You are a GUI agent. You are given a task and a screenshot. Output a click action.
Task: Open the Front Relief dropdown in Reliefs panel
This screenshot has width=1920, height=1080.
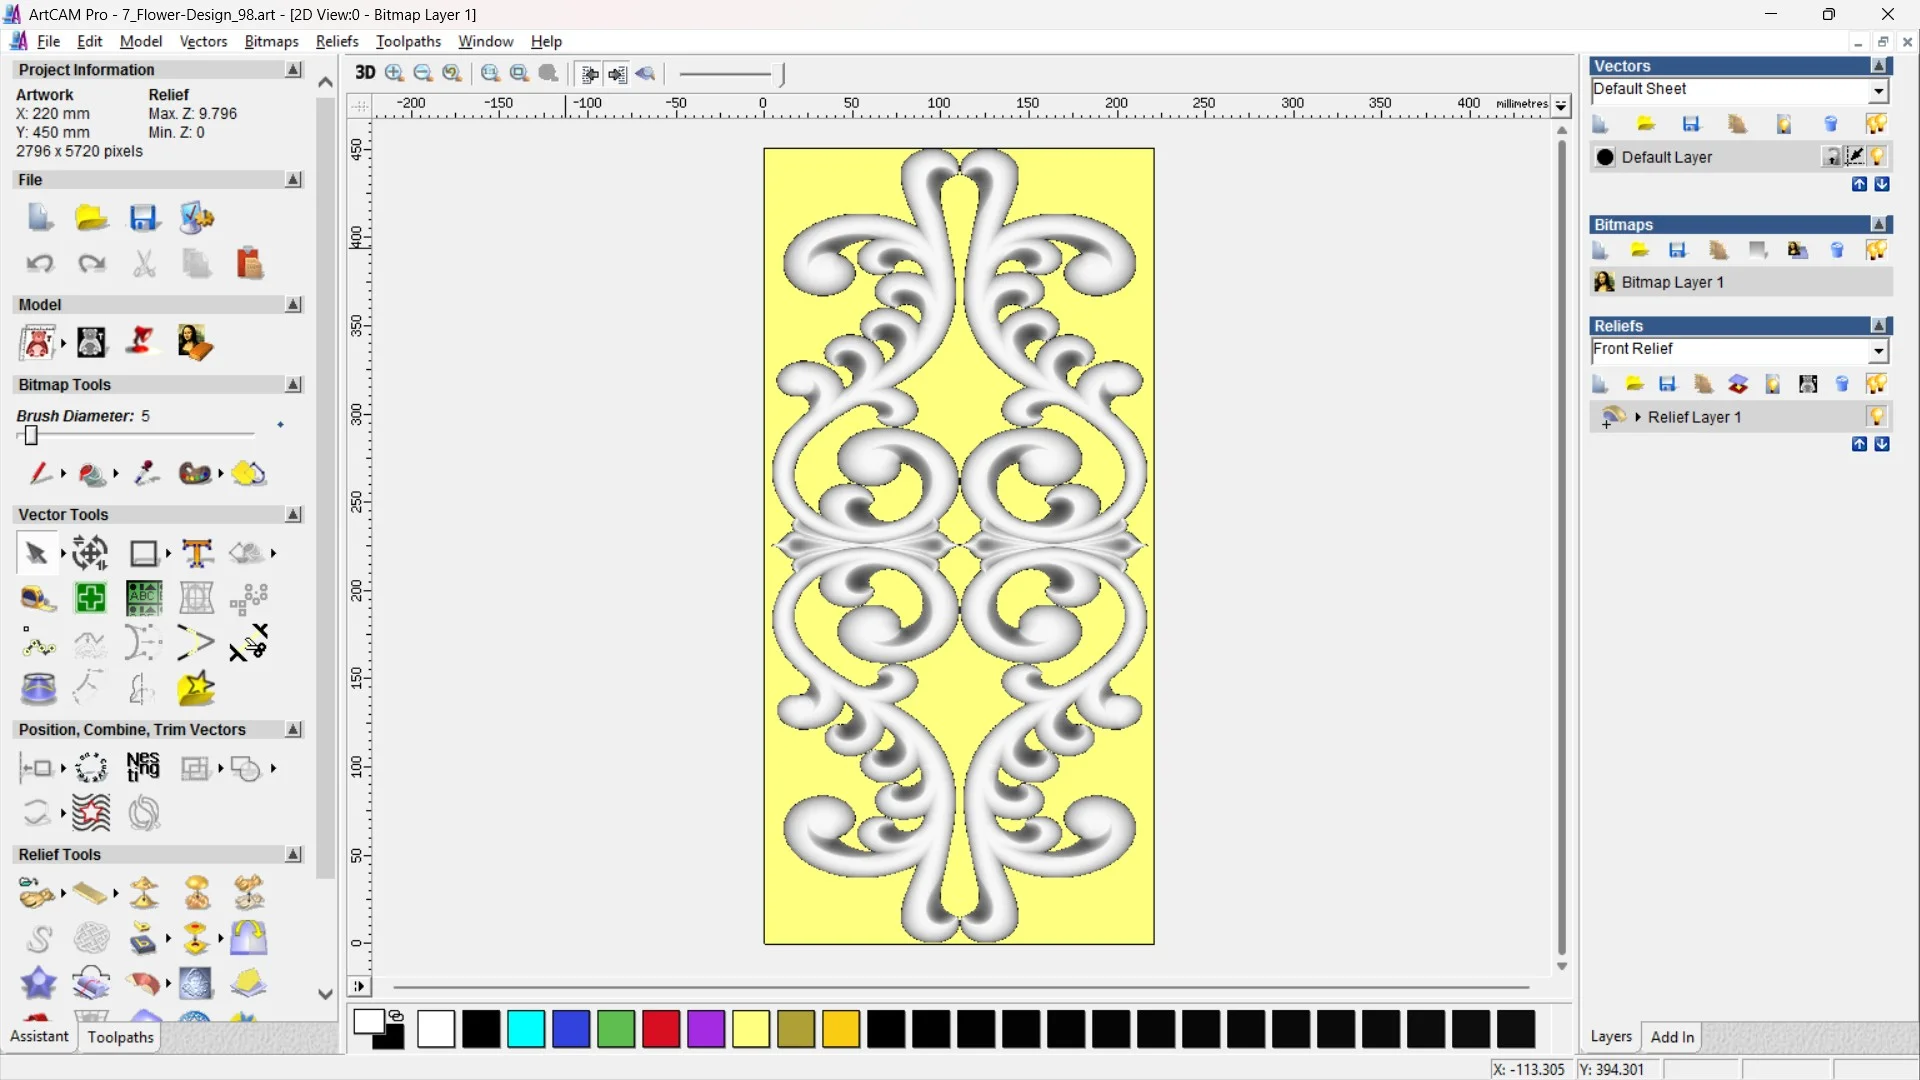pos(1880,351)
